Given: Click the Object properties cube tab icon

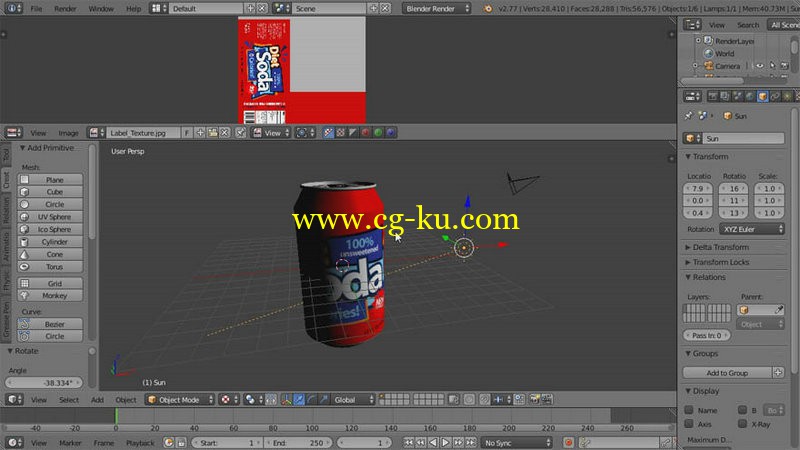Looking at the screenshot, I should coord(762,96).
